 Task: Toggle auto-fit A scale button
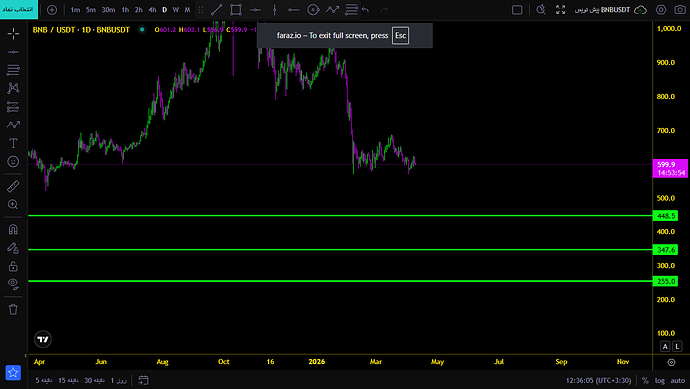pyautogui.click(x=665, y=347)
